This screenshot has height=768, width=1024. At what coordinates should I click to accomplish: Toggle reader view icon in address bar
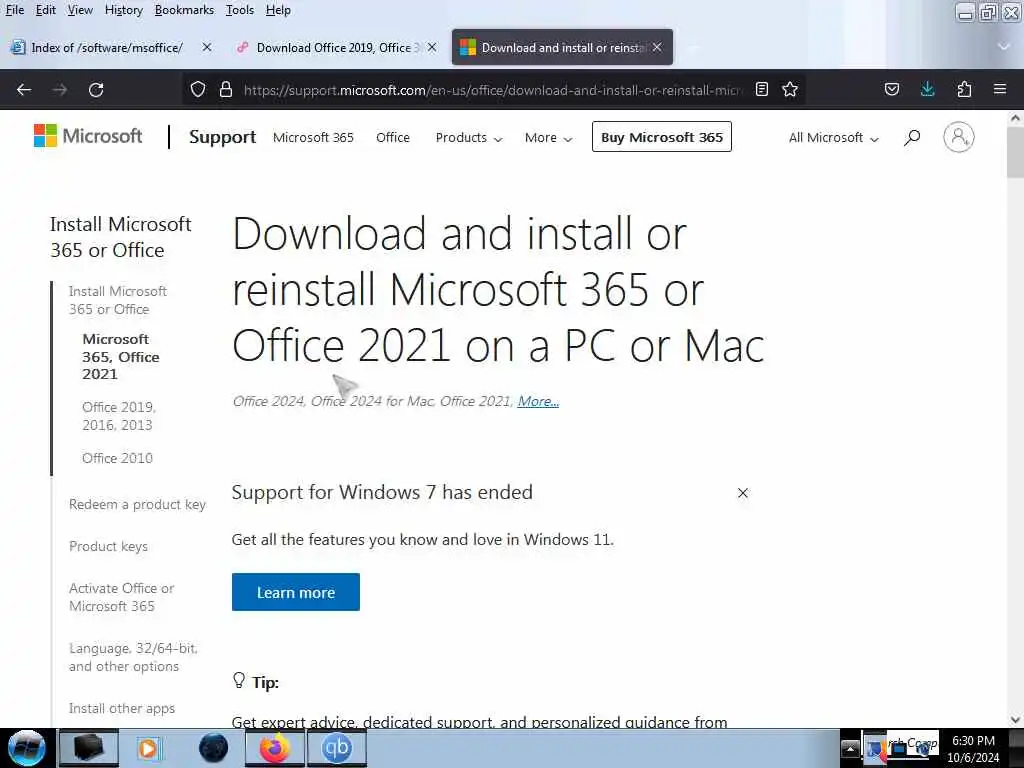pyautogui.click(x=761, y=89)
